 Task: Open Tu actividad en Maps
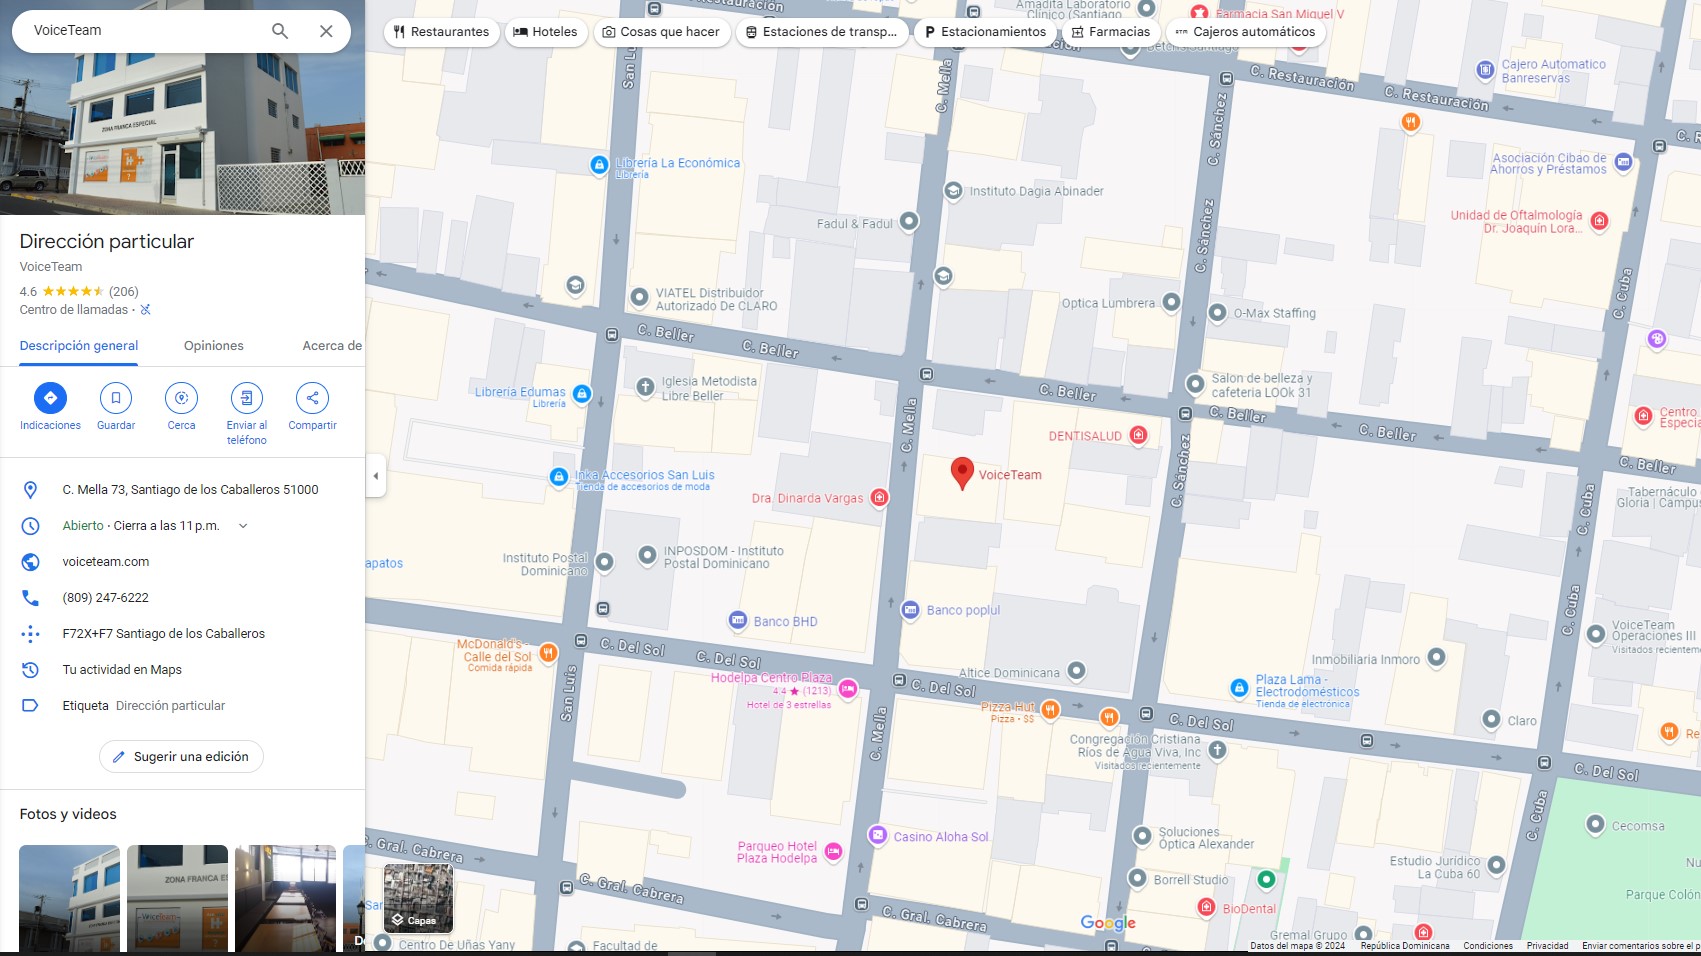pos(182,670)
